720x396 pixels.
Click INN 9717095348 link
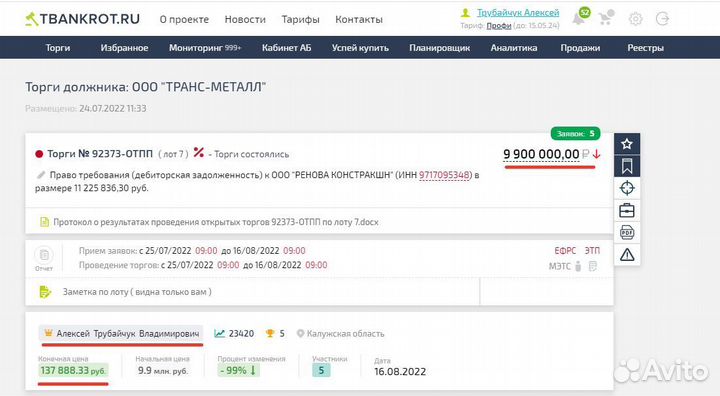444,175
